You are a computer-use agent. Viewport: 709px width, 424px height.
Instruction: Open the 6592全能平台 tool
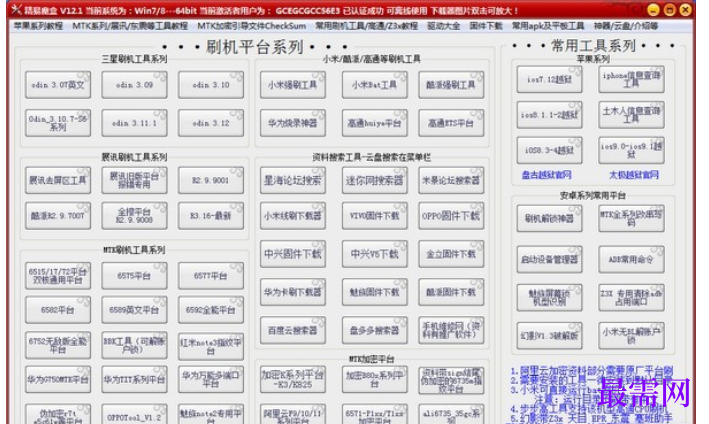(211, 310)
